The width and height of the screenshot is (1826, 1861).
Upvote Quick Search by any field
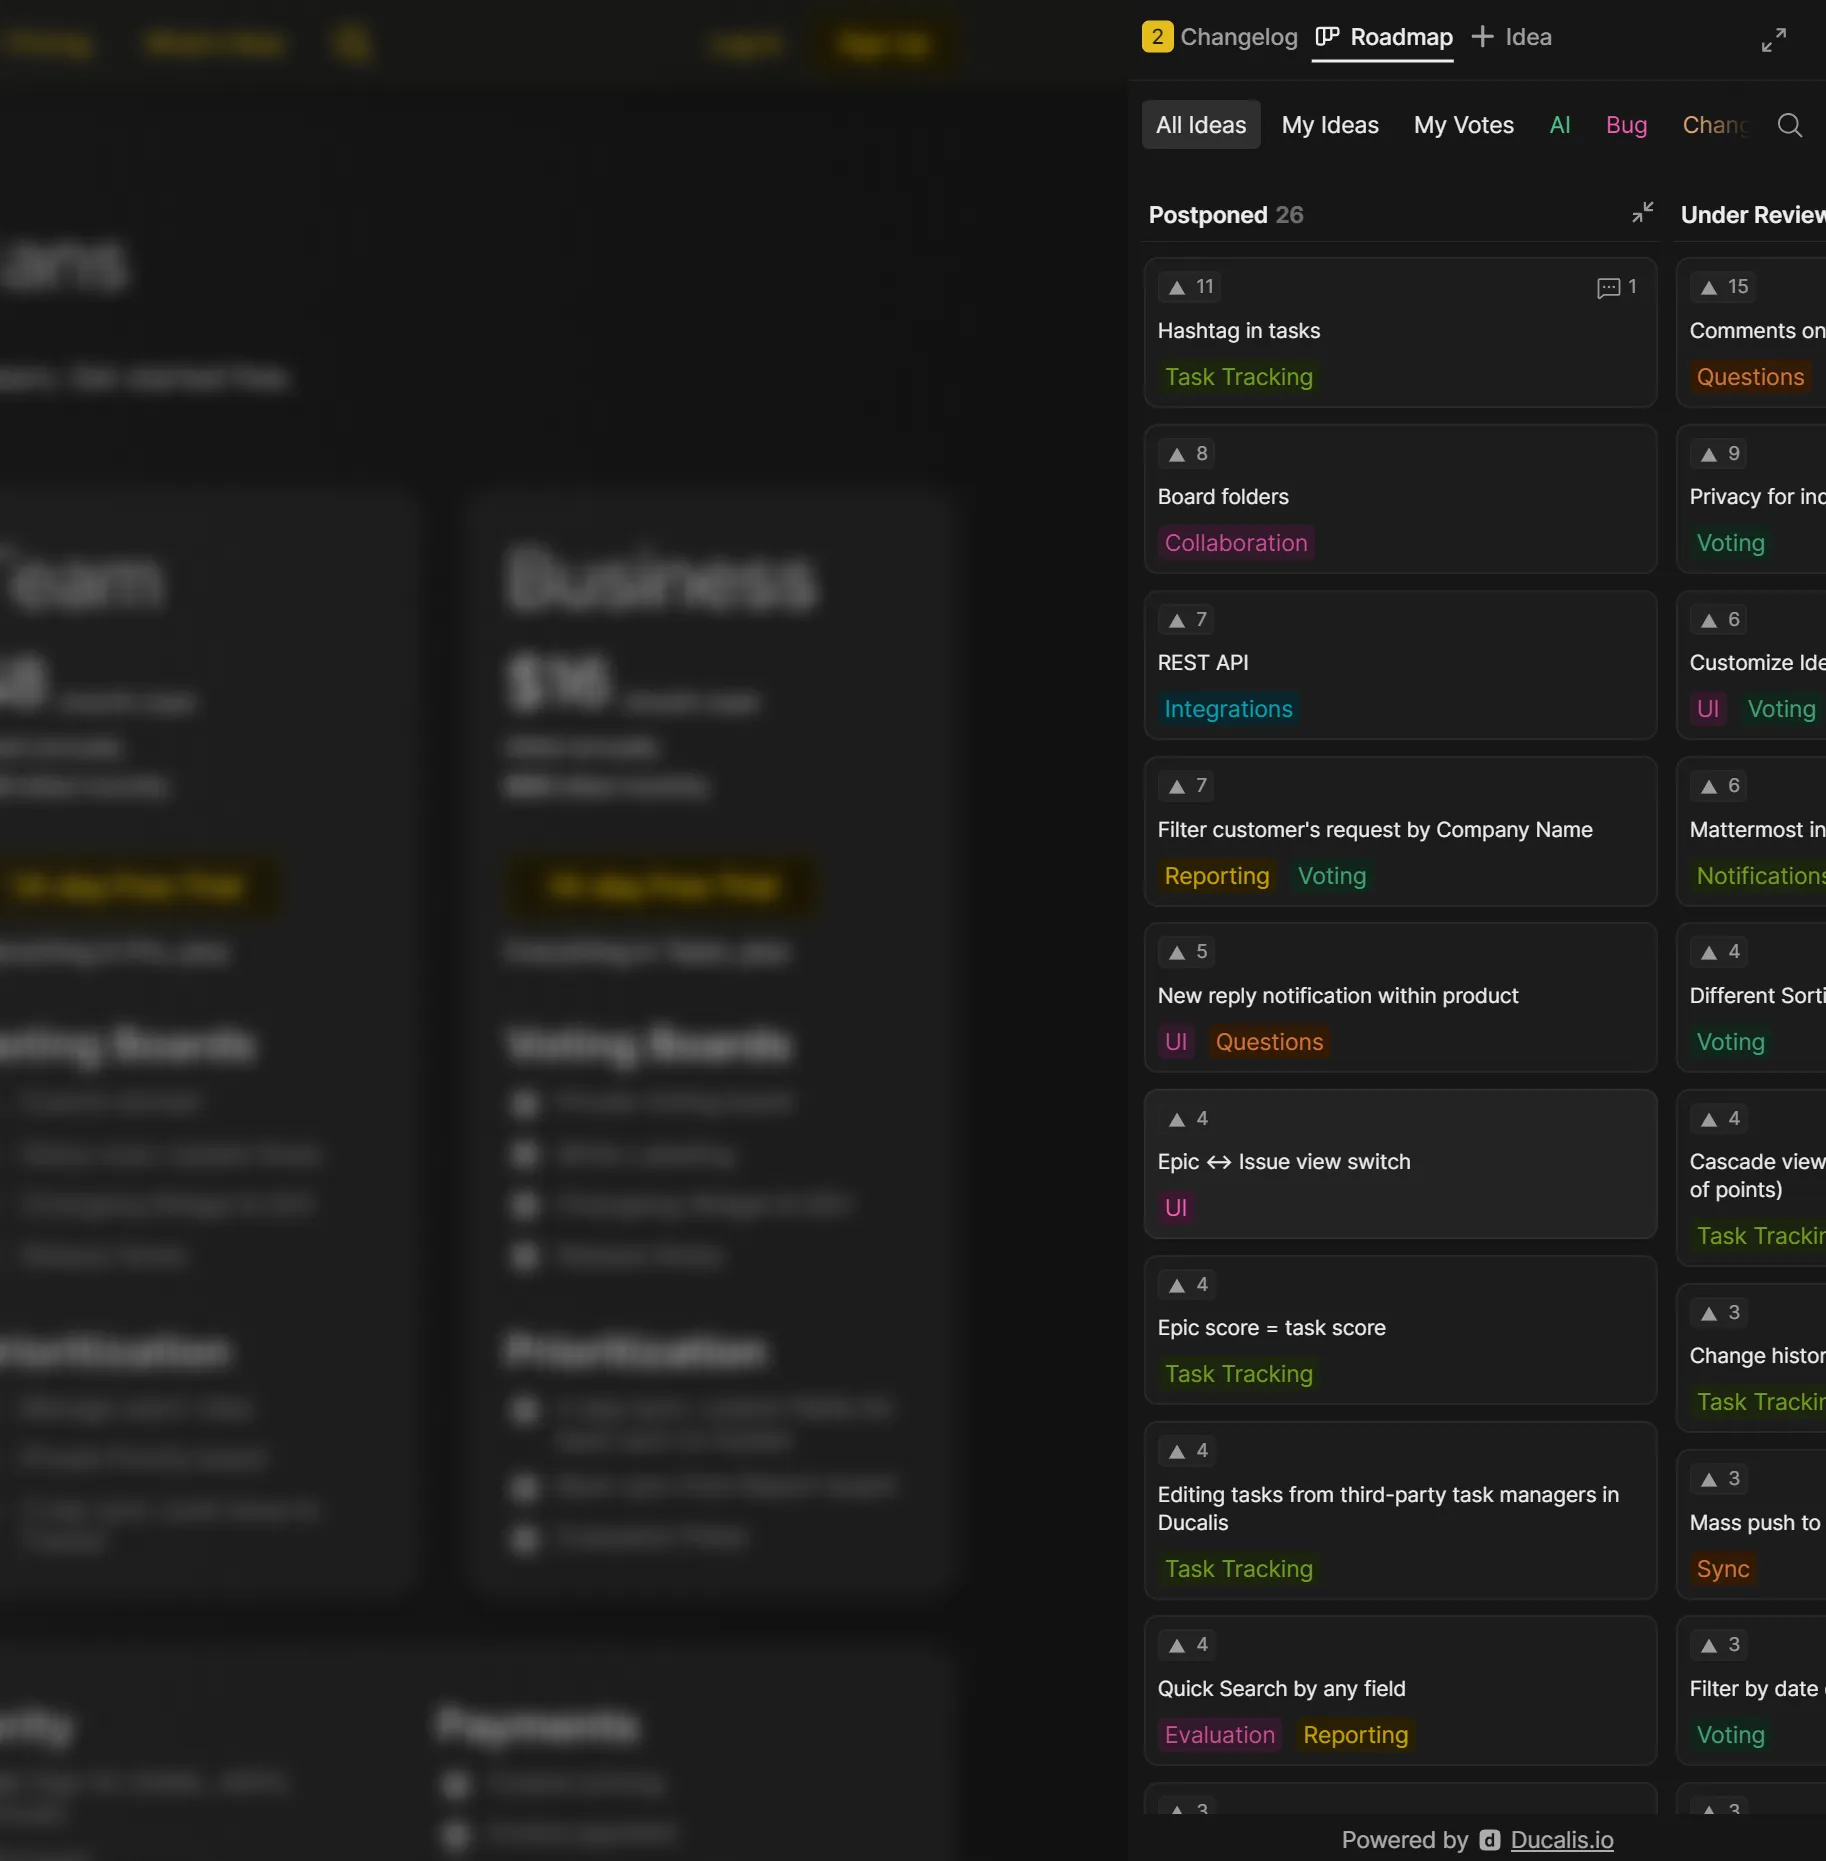click(x=1186, y=1645)
